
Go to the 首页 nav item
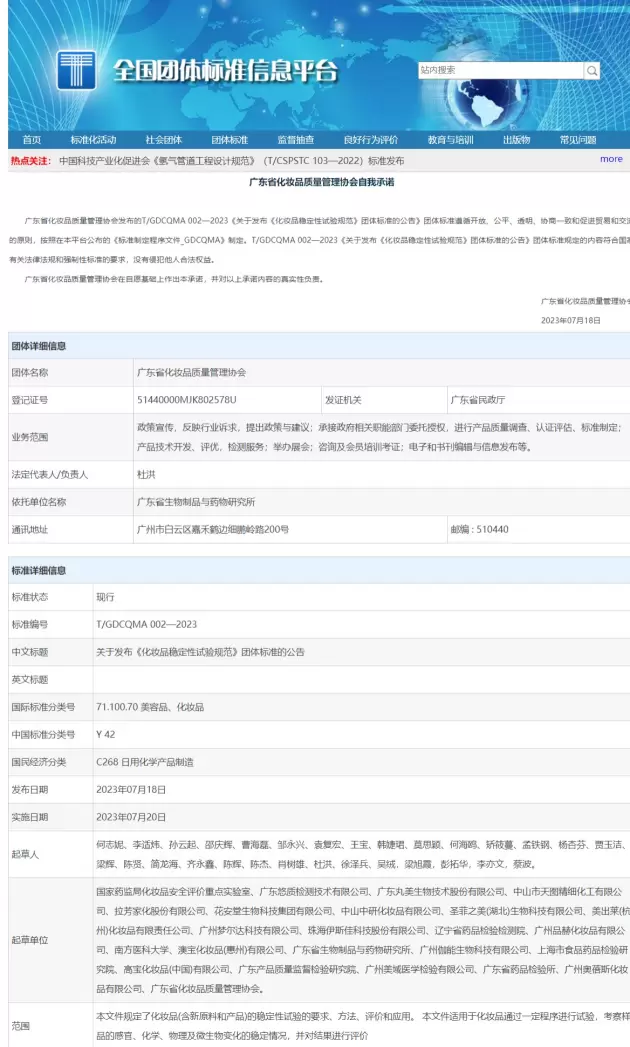[x=32, y=140]
